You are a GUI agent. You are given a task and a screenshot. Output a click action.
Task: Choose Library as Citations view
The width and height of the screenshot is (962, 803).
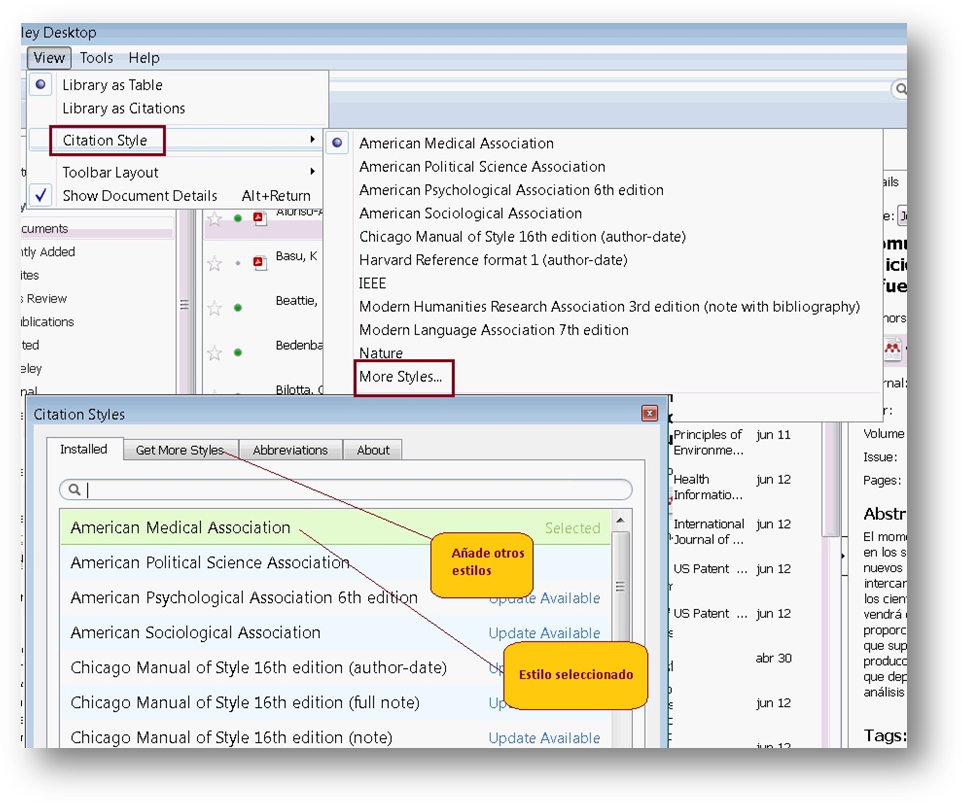pyautogui.click(x=124, y=109)
